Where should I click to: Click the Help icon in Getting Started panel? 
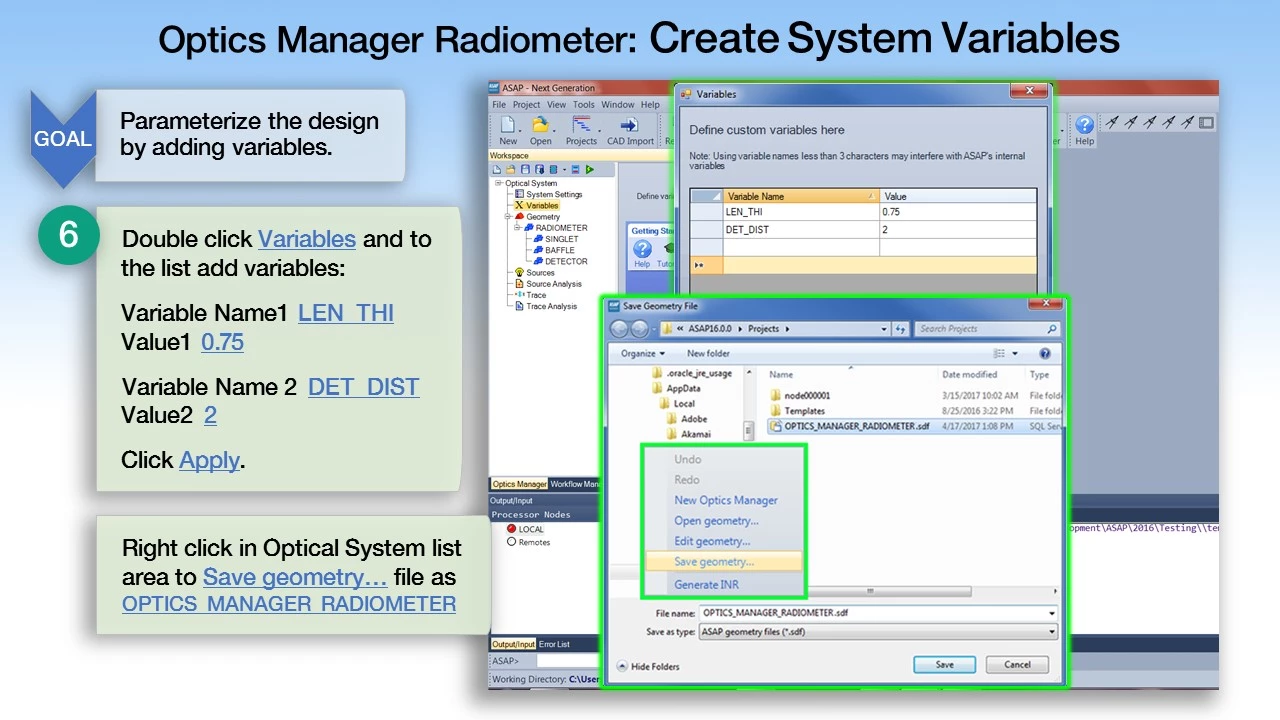click(642, 250)
